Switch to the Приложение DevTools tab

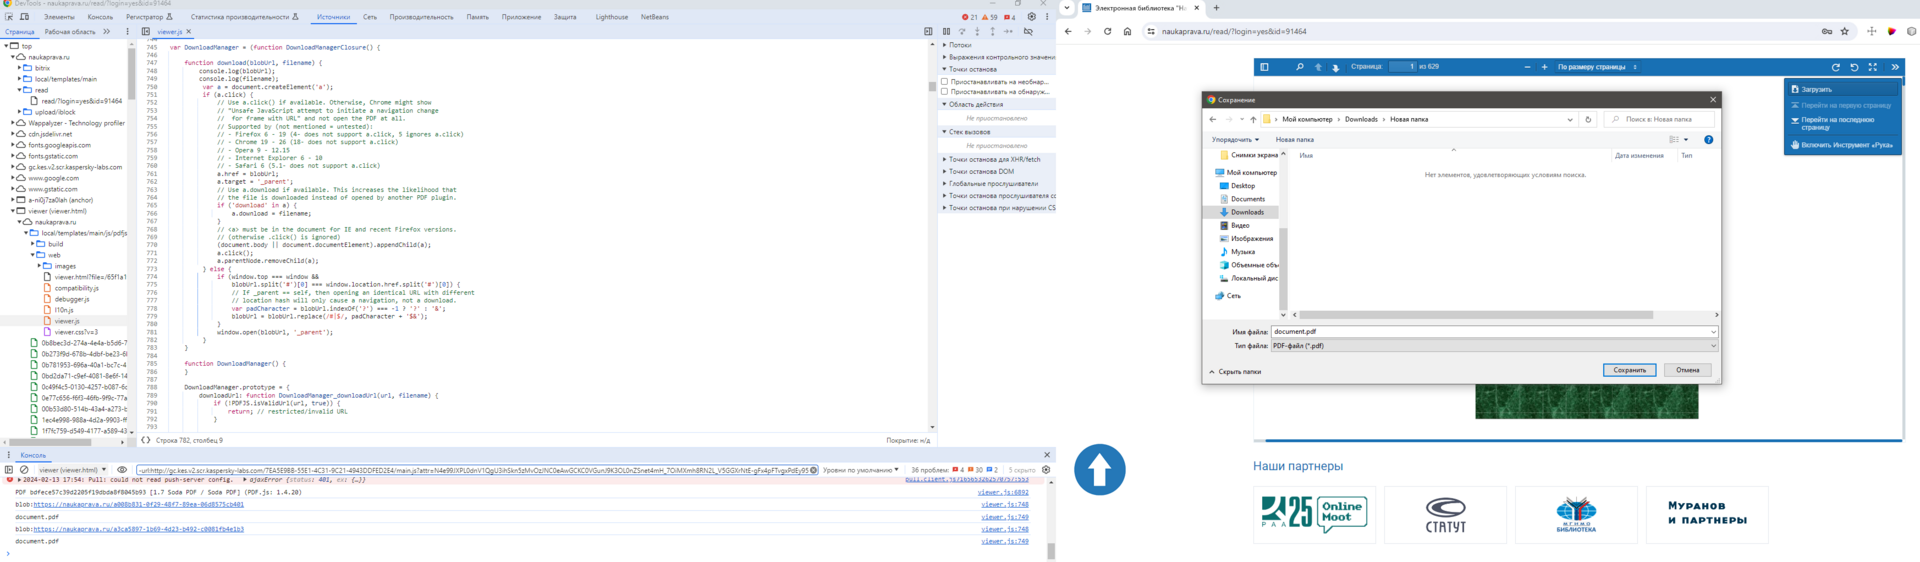[521, 17]
